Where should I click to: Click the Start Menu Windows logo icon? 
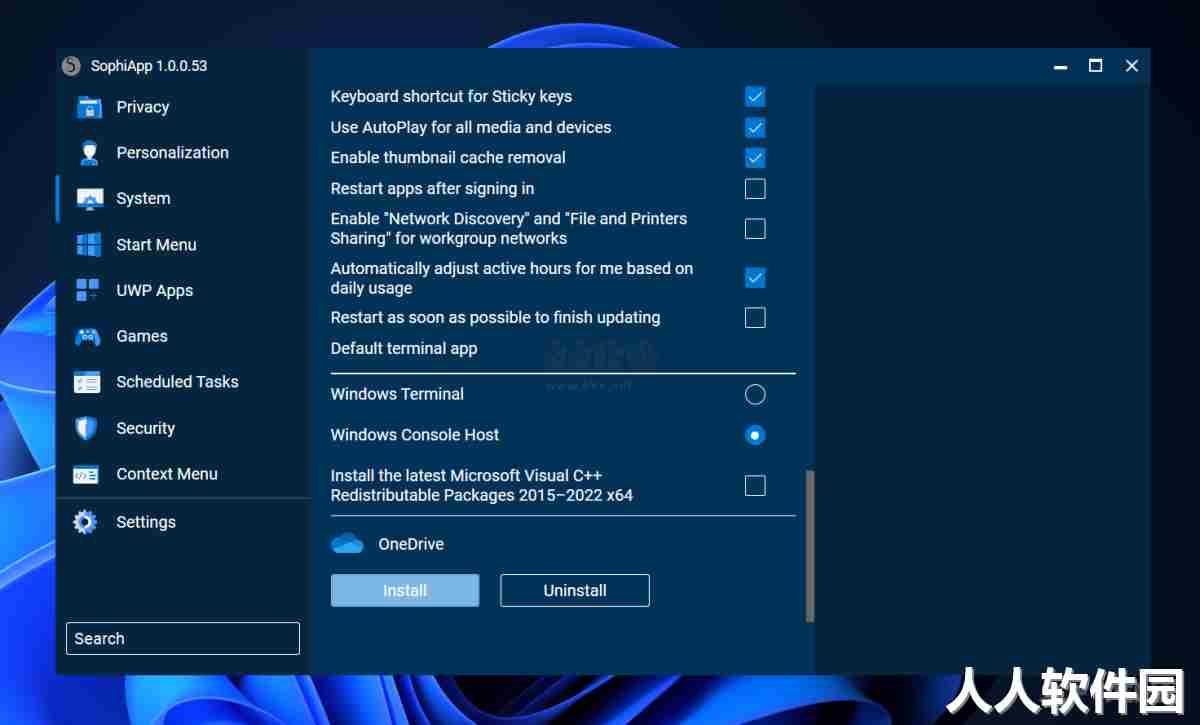click(89, 245)
